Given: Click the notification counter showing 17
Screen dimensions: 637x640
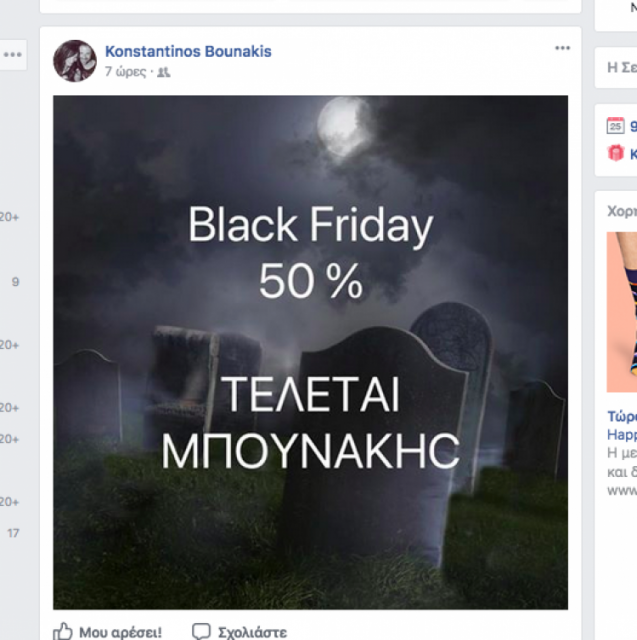Looking at the screenshot, I should [13, 533].
